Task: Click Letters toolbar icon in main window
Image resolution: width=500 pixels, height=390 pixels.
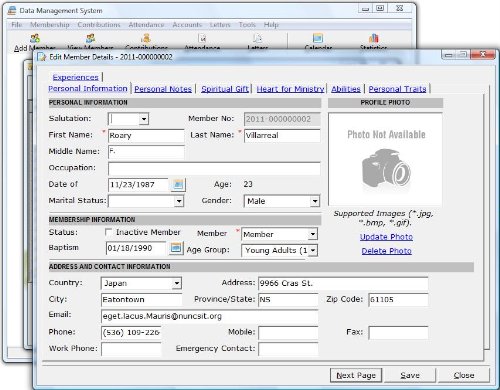Action: pyautogui.click(x=258, y=38)
